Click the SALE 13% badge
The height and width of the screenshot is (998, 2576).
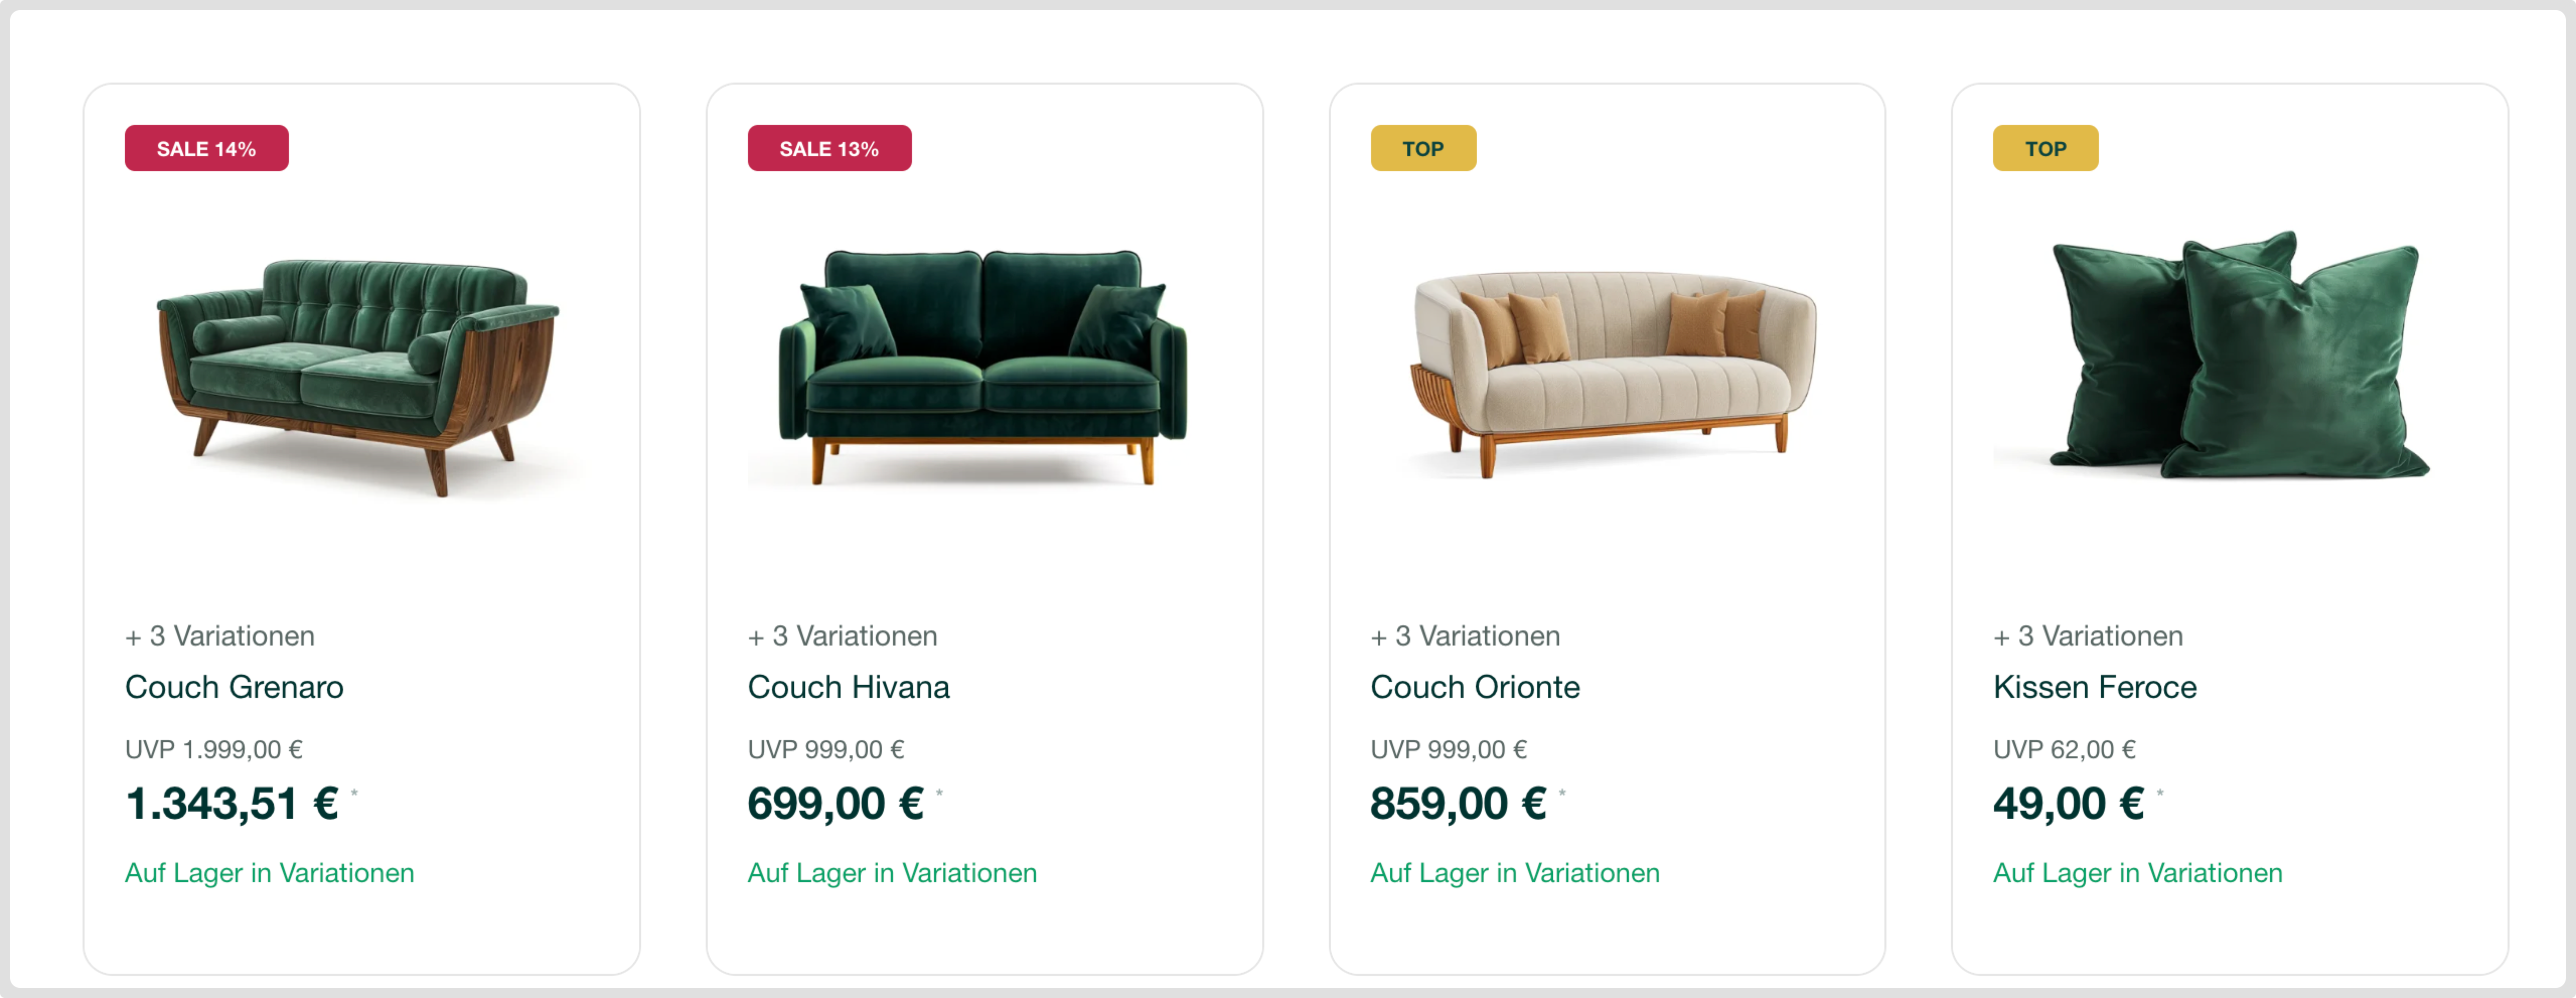click(x=829, y=148)
